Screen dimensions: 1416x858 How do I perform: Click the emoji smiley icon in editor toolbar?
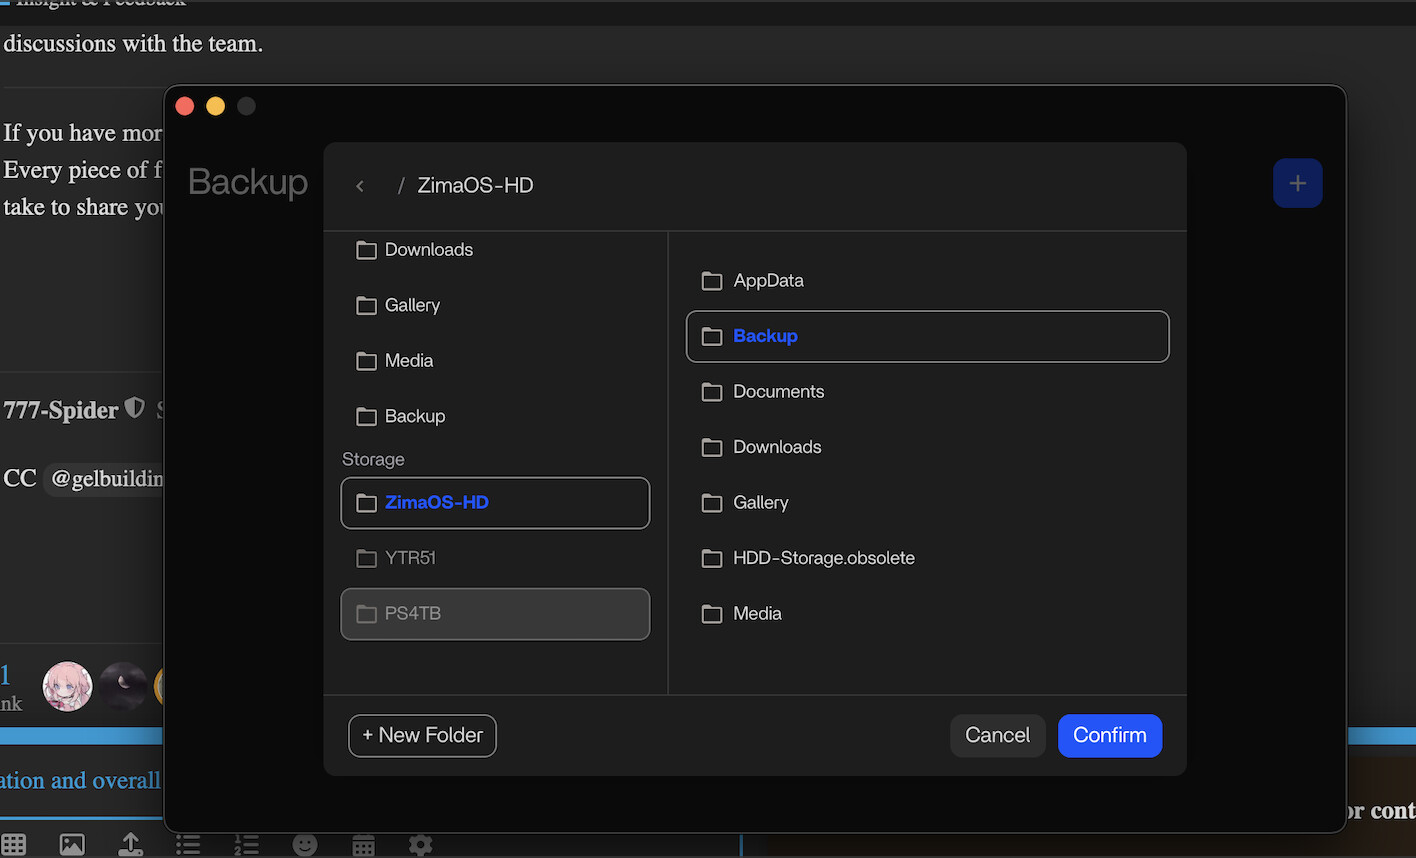pos(305,844)
